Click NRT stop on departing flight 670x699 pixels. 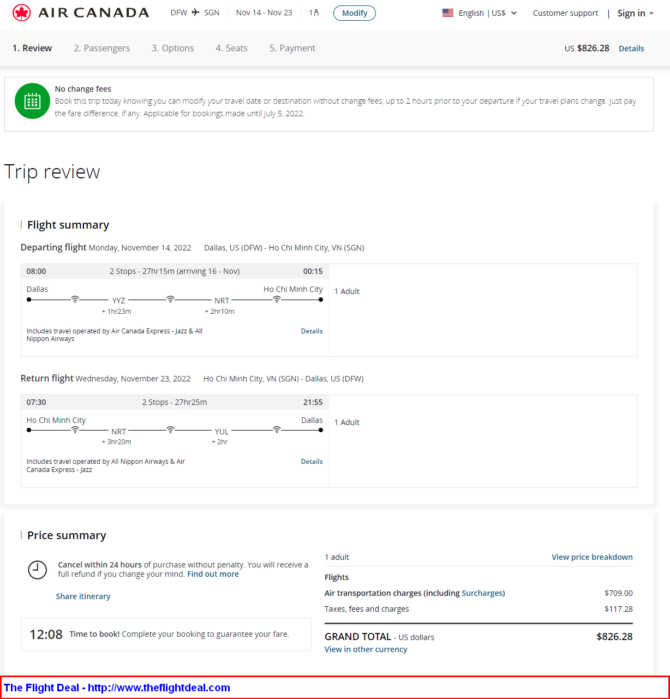(222, 300)
